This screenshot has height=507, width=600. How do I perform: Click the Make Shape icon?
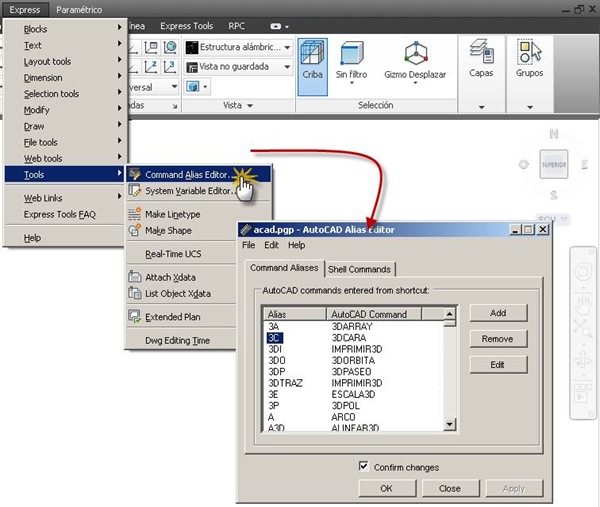tap(135, 230)
